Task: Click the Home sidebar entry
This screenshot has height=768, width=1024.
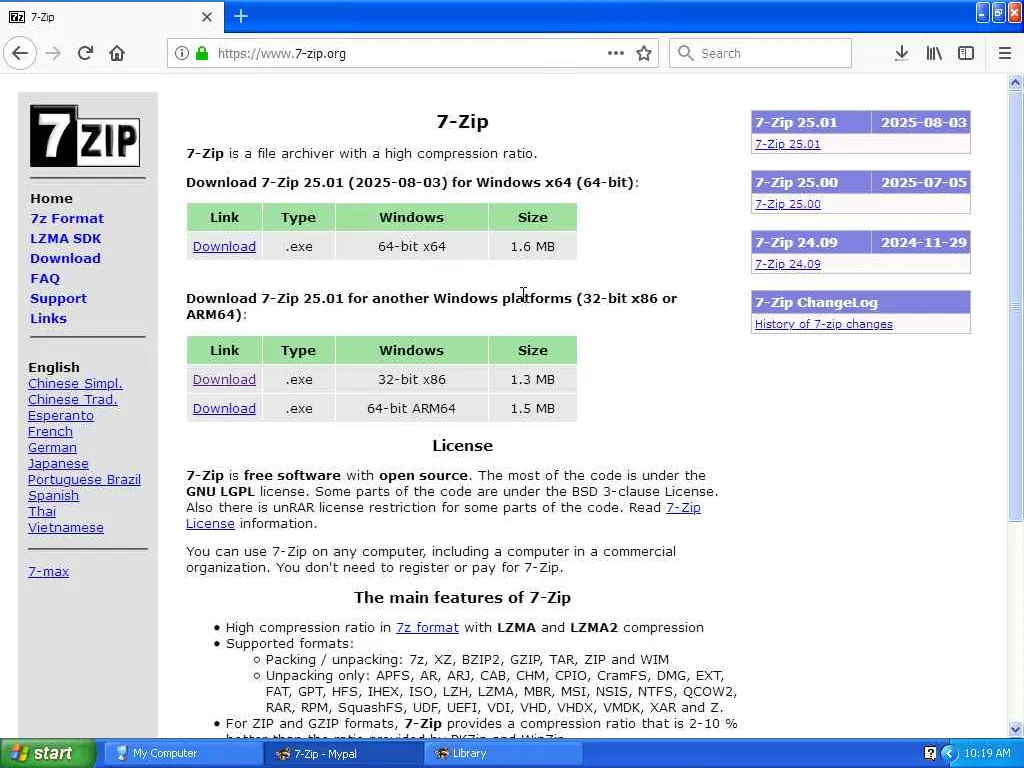Action: tap(51, 199)
